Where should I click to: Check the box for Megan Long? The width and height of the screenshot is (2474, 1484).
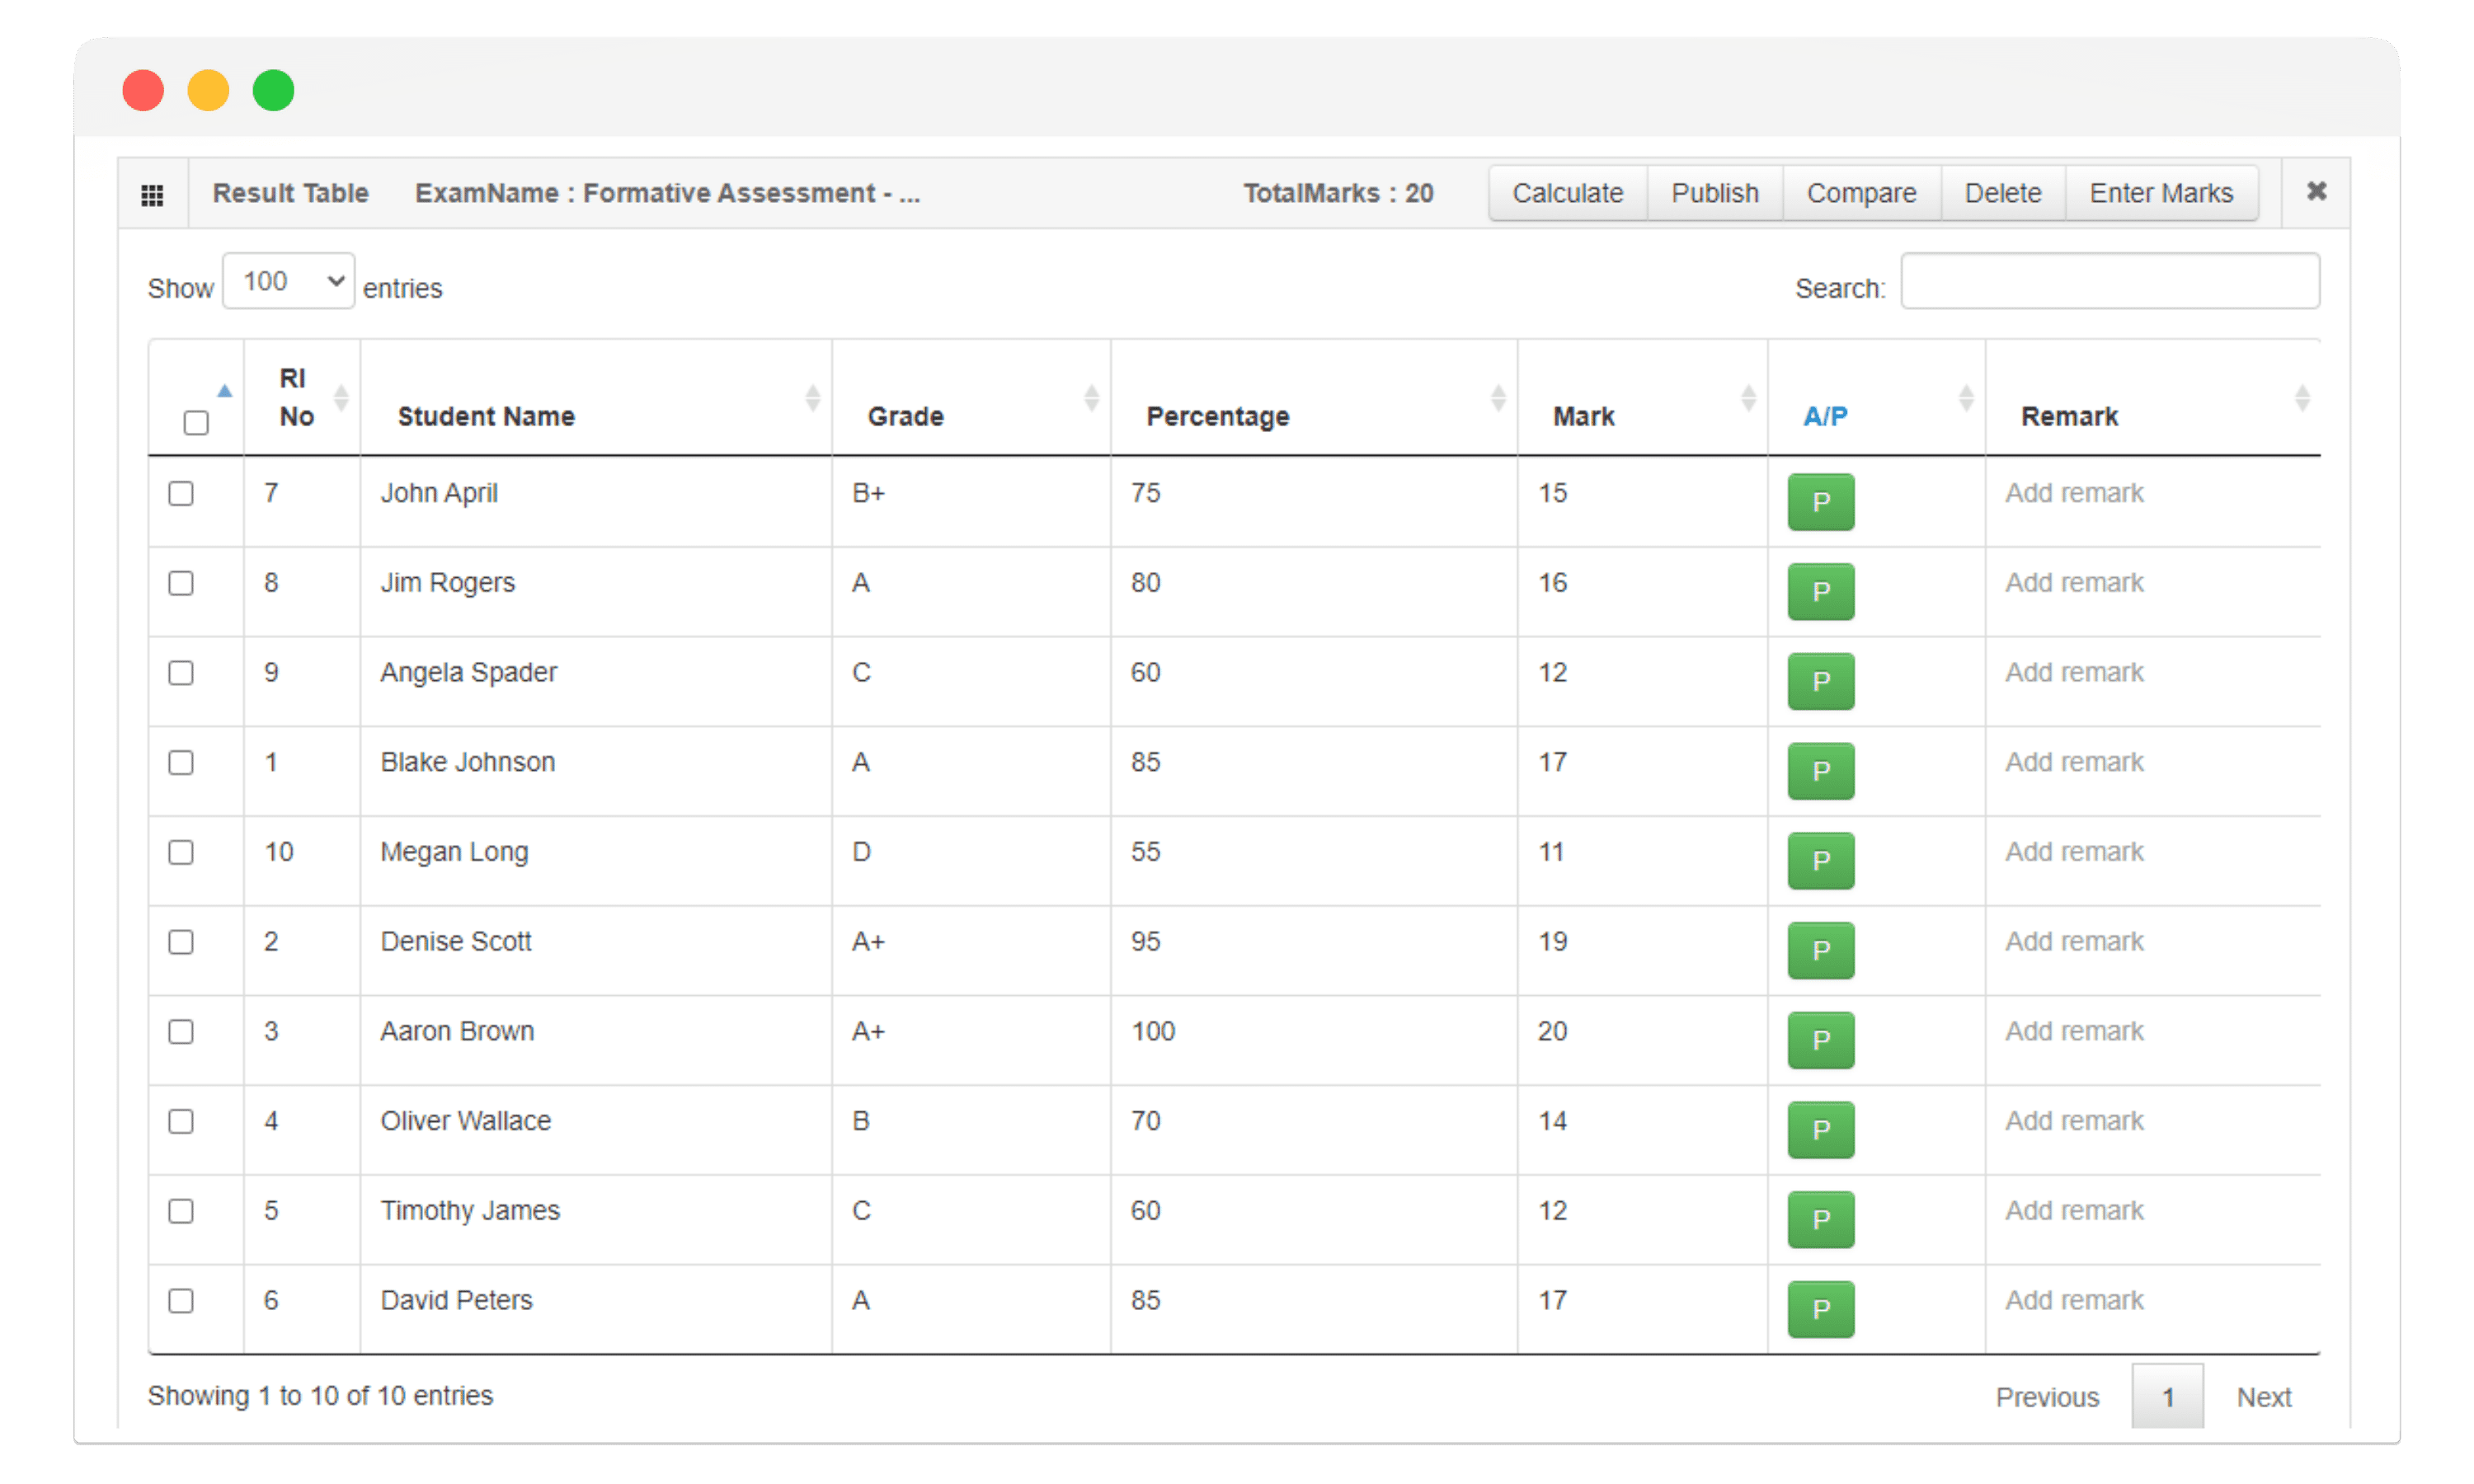181,853
